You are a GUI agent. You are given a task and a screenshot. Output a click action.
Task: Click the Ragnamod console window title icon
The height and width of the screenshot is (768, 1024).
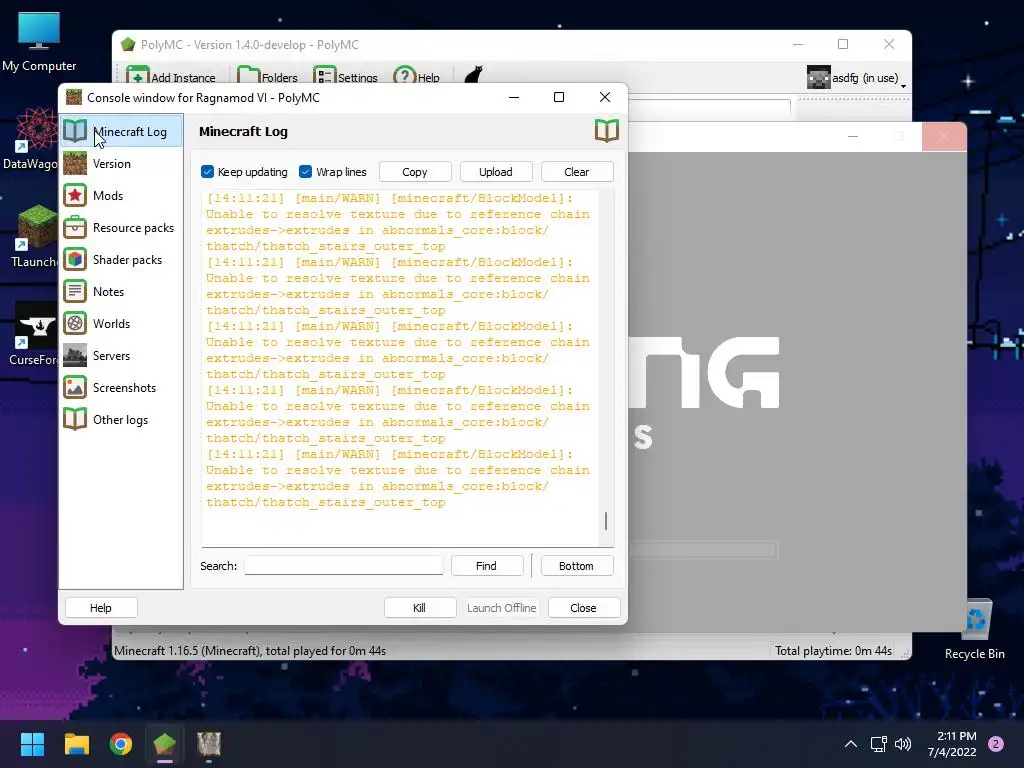coord(74,97)
